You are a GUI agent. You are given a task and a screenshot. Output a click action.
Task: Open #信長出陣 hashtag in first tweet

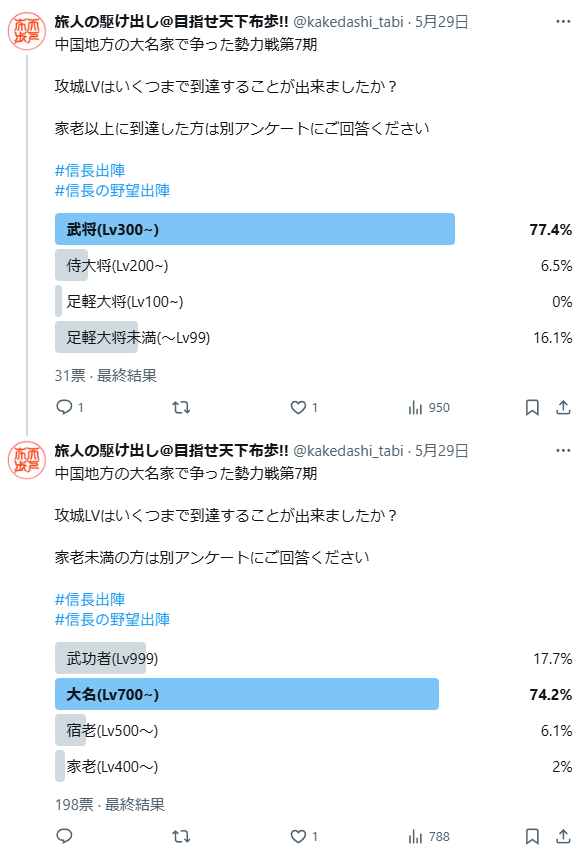coord(90,170)
